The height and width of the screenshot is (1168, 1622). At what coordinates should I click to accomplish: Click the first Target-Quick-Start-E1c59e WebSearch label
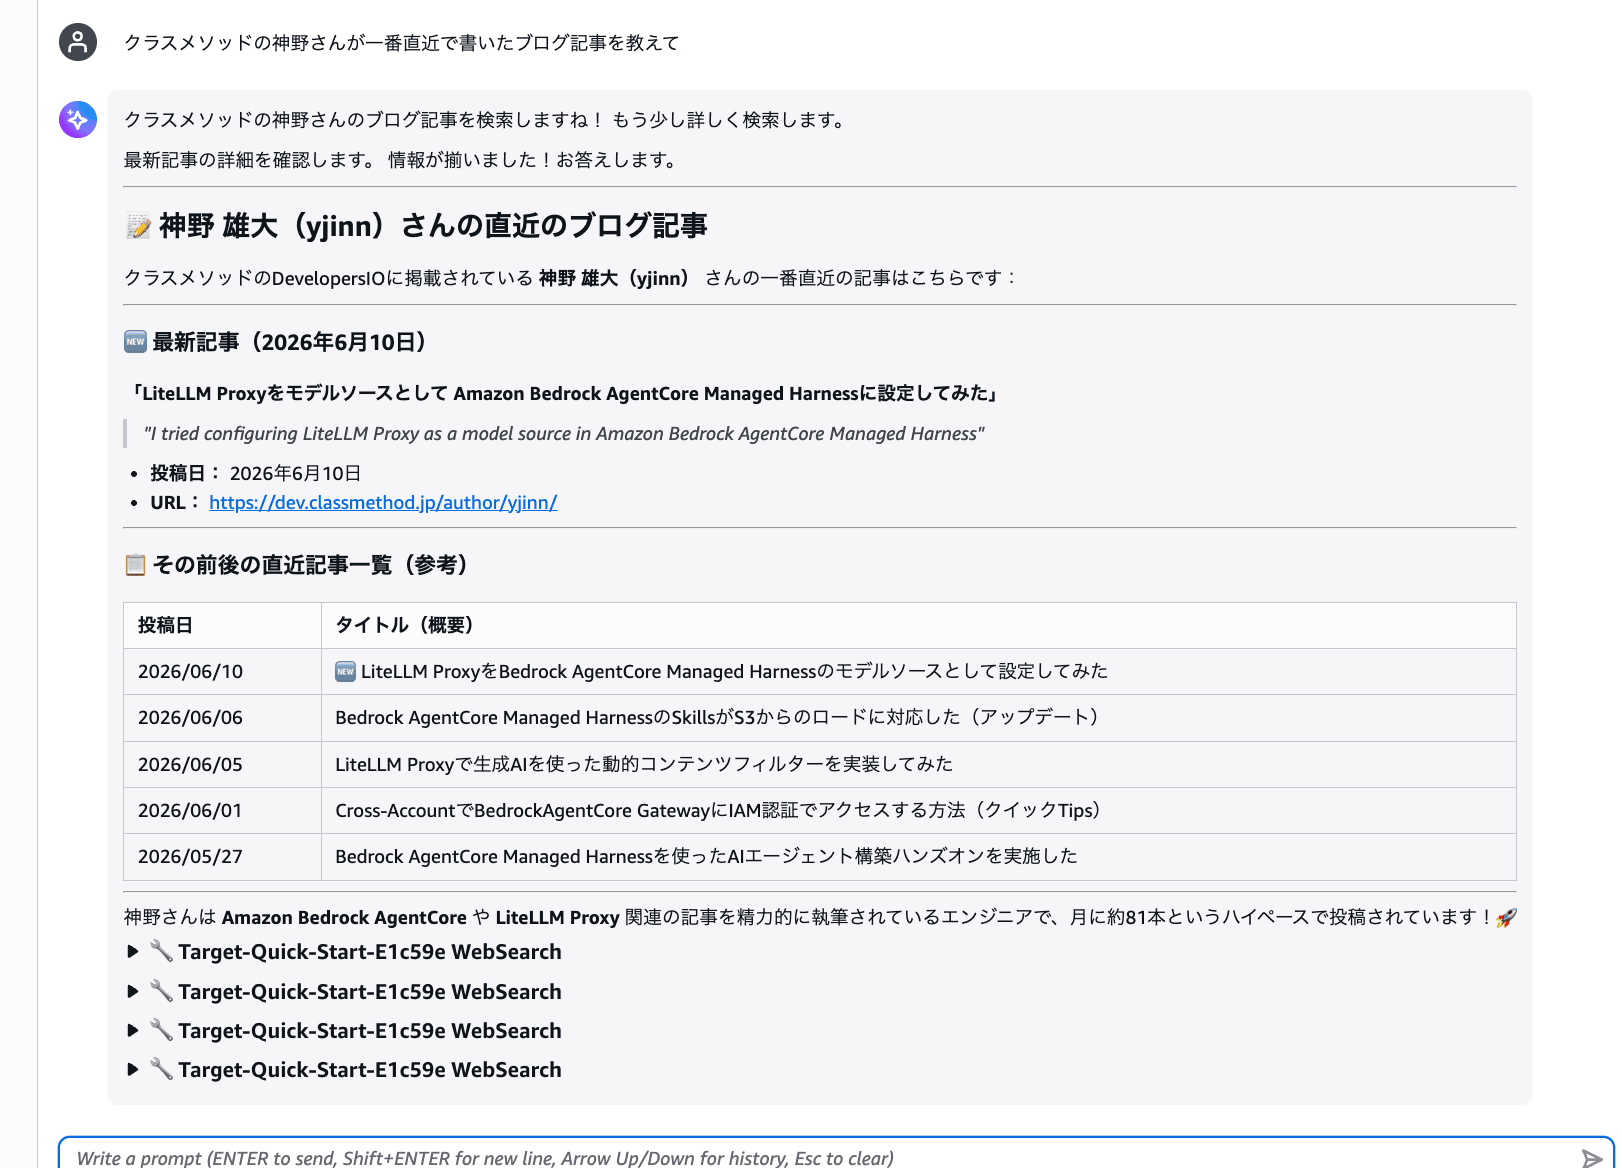click(370, 952)
